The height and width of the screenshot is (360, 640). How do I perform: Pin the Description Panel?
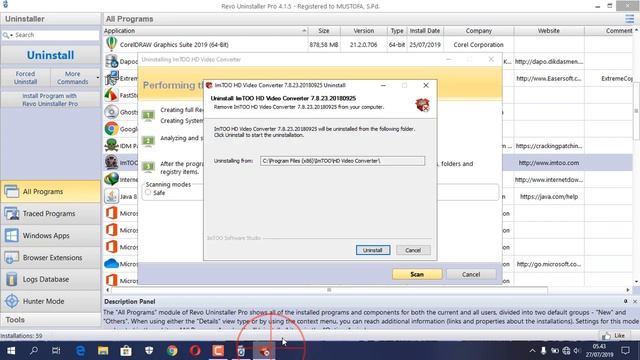(x=625, y=301)
